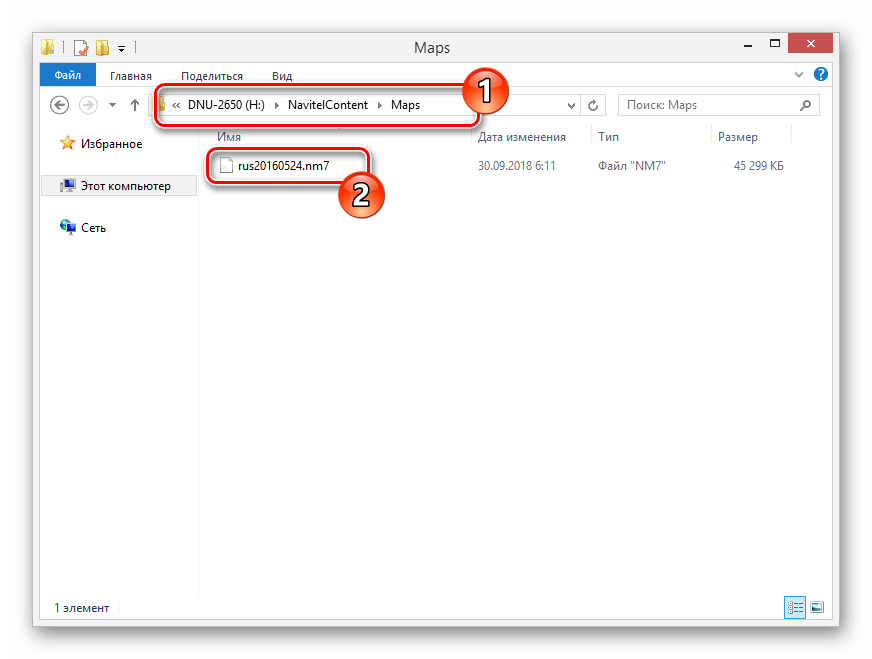Image resolution: width=872 pixels, height=659 pixels.
Task: Sort by Дата изменения column header
Action: click(522, 137)
